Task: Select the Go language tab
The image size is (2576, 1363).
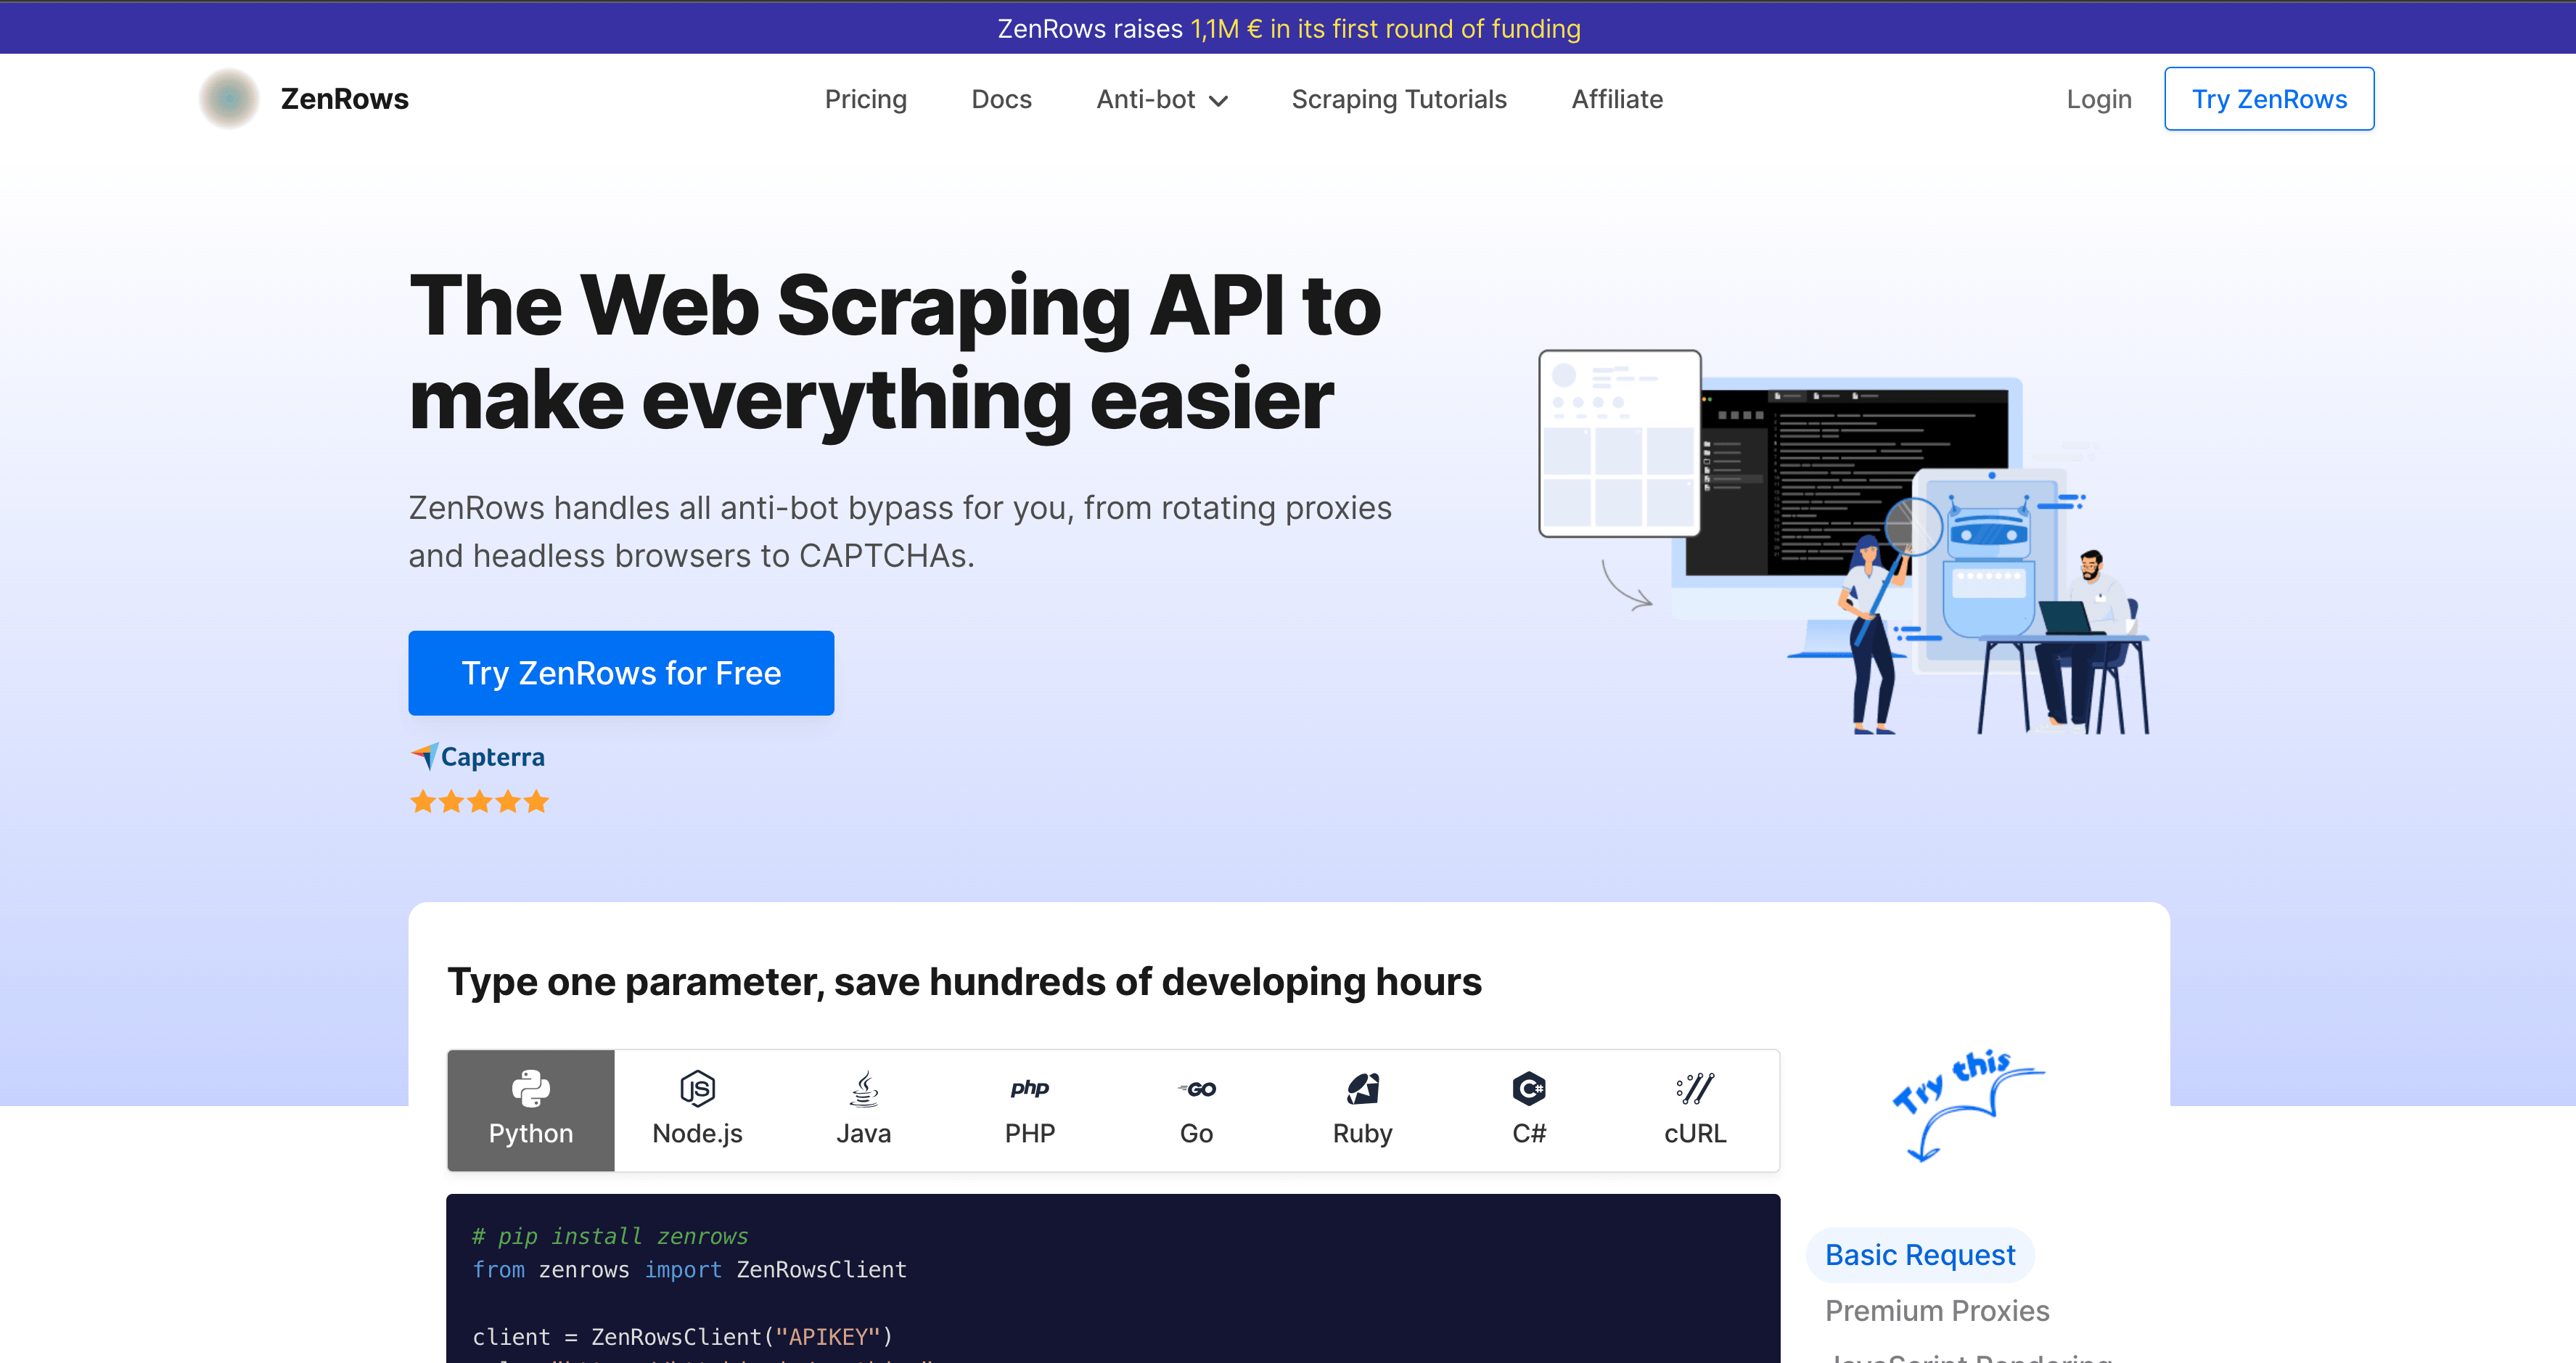Action: coord(1196,1110)
